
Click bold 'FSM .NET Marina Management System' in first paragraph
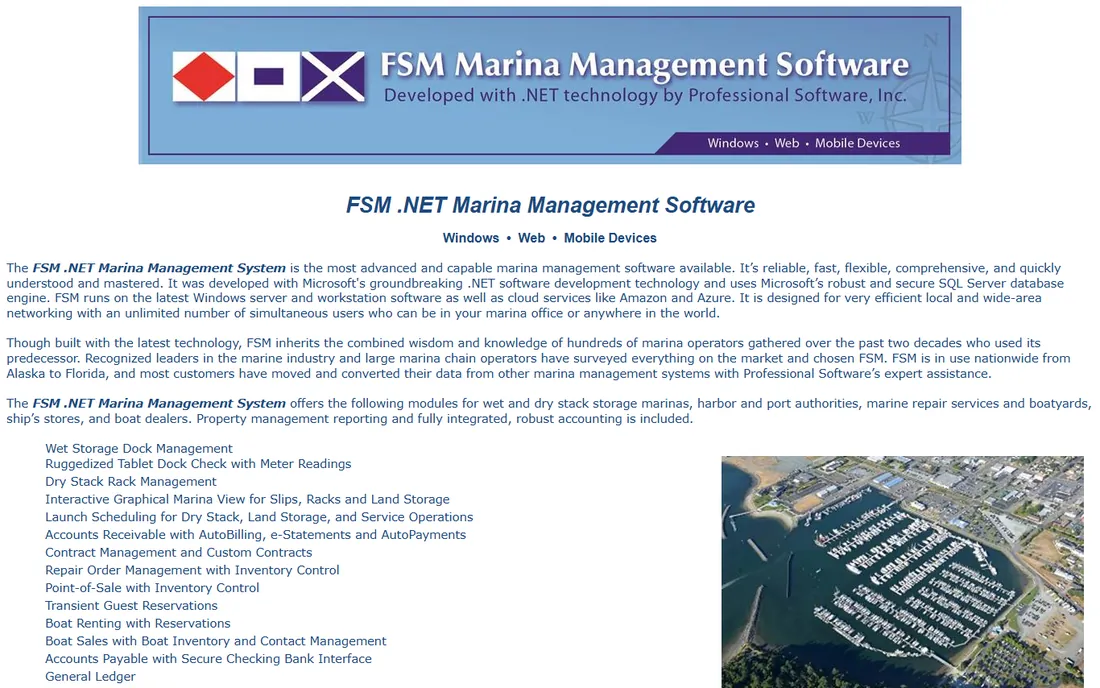click(159, 268)
